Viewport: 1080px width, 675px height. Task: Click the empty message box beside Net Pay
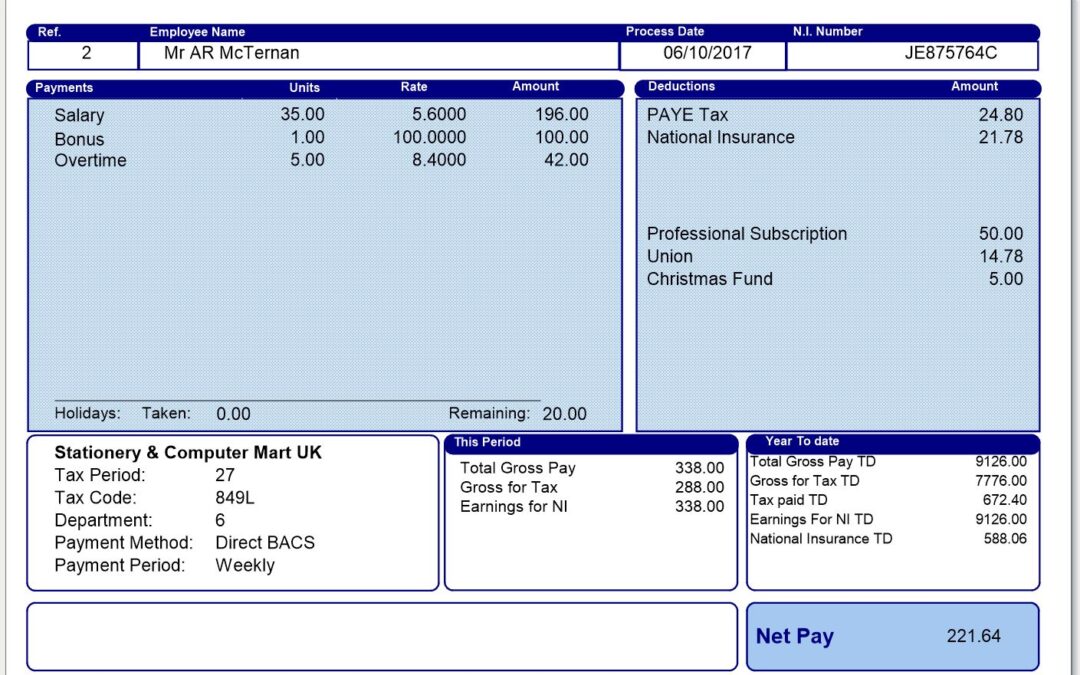point(381,636)
